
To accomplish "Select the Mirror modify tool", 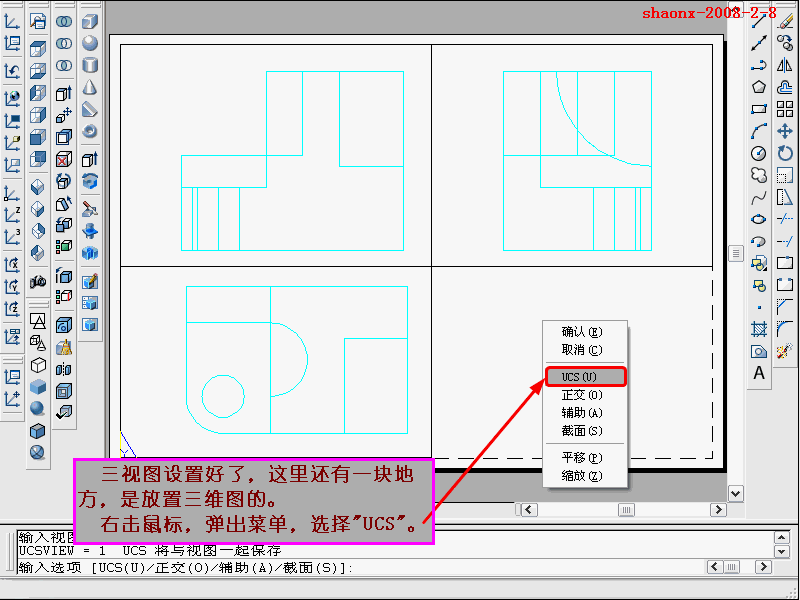I will tap(785, 65).
